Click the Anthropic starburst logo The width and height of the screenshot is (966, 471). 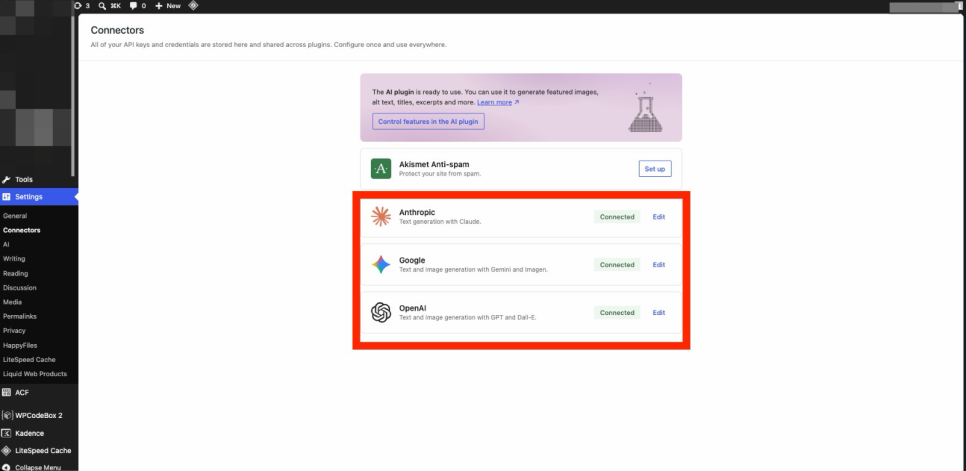pos(381,217)
